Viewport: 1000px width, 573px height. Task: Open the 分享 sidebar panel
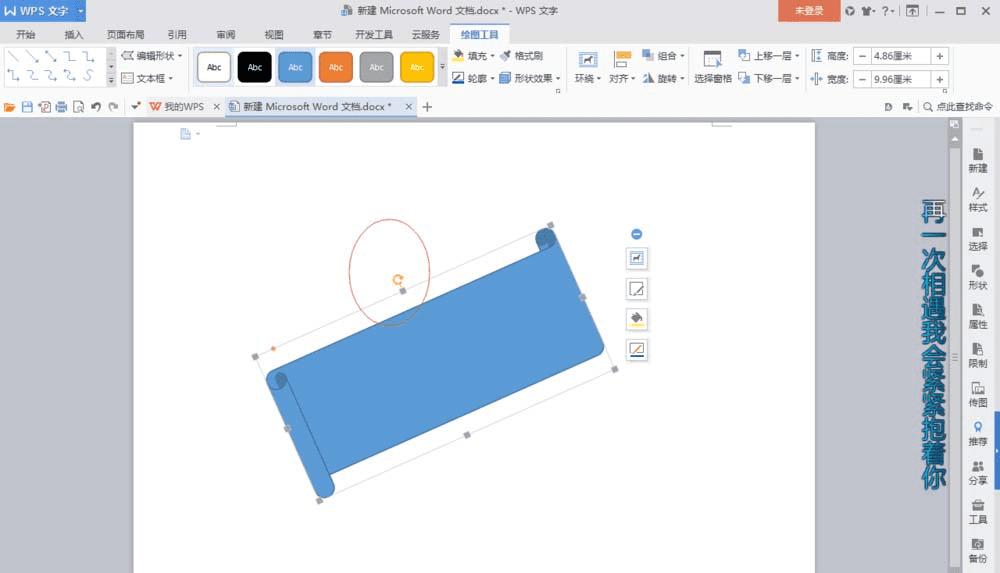[x=978, y=473]
